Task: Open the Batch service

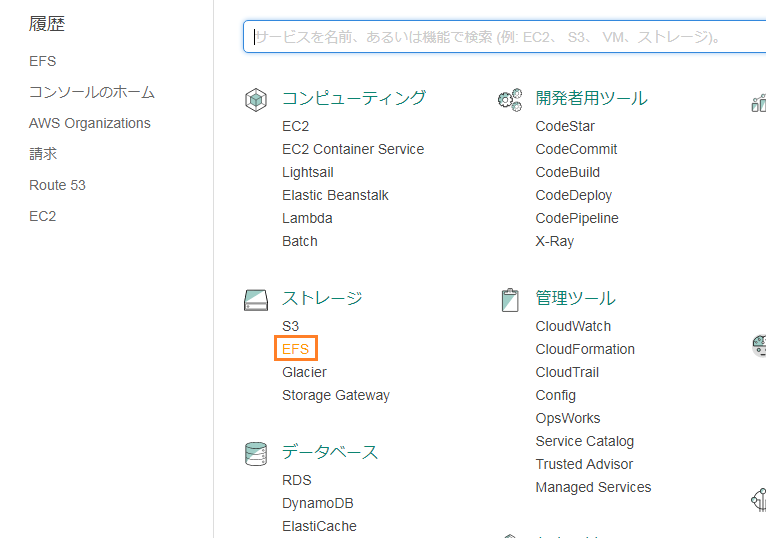Action: tap(300, 241)
